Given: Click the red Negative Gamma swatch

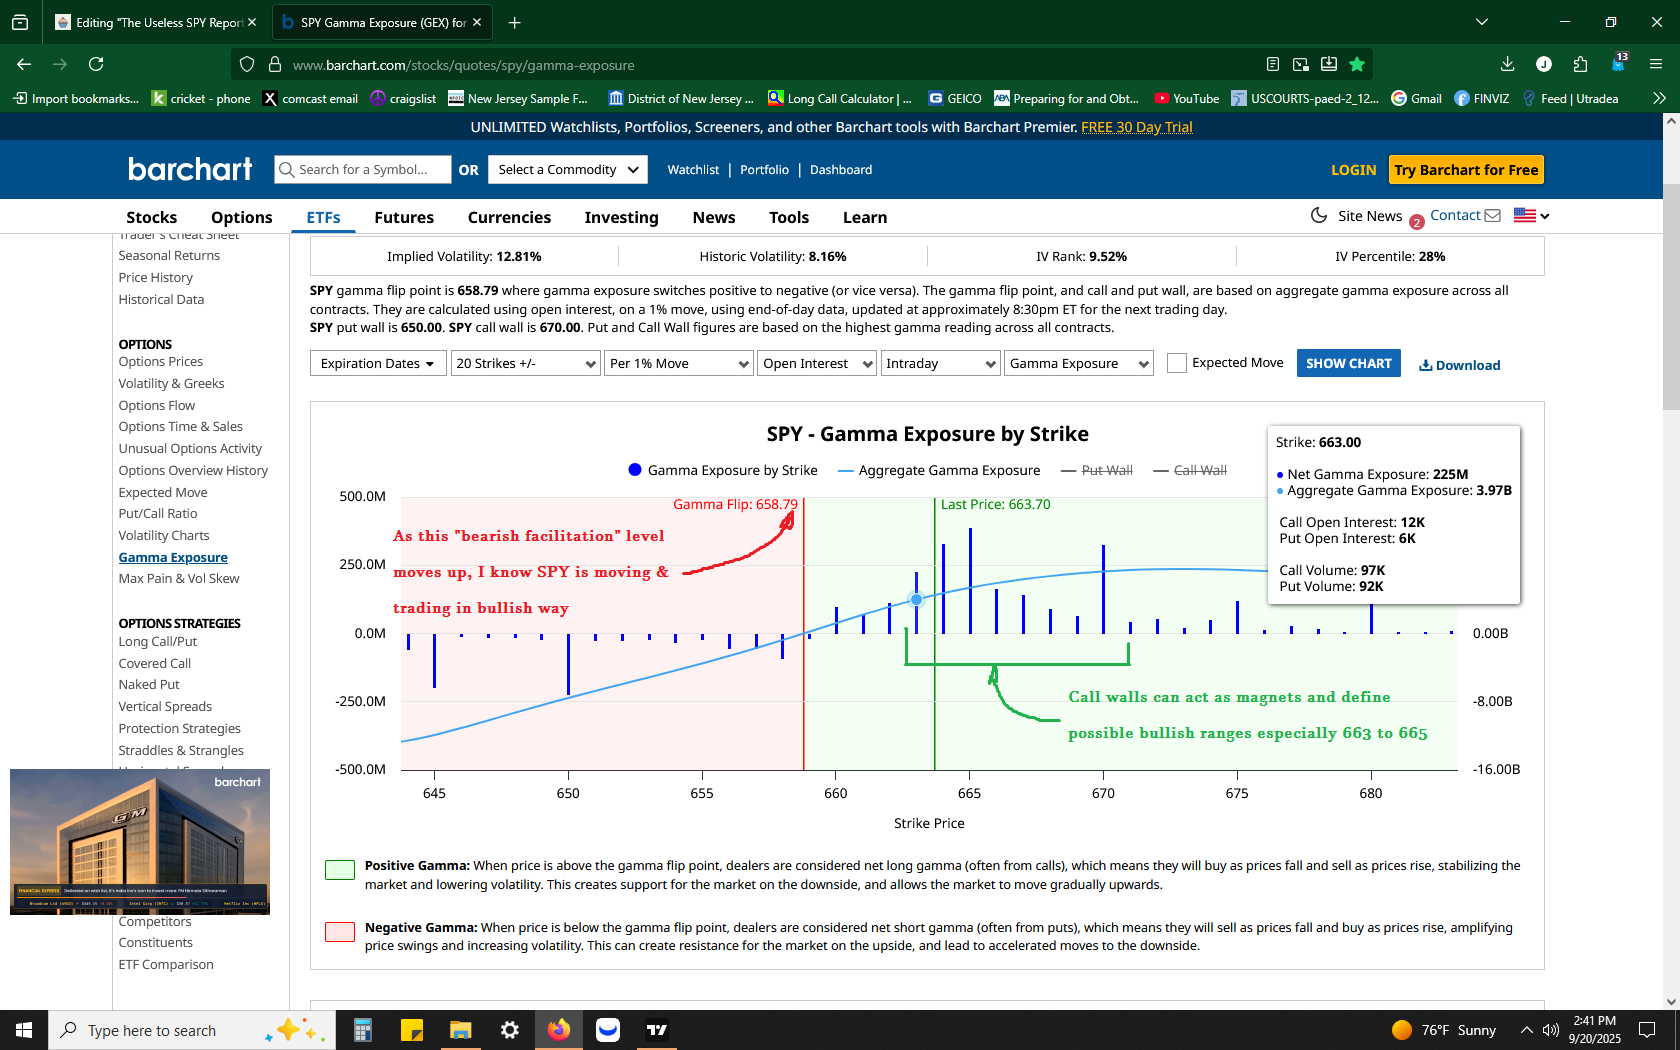Looking at the screenshot, I should click(340, 932).
